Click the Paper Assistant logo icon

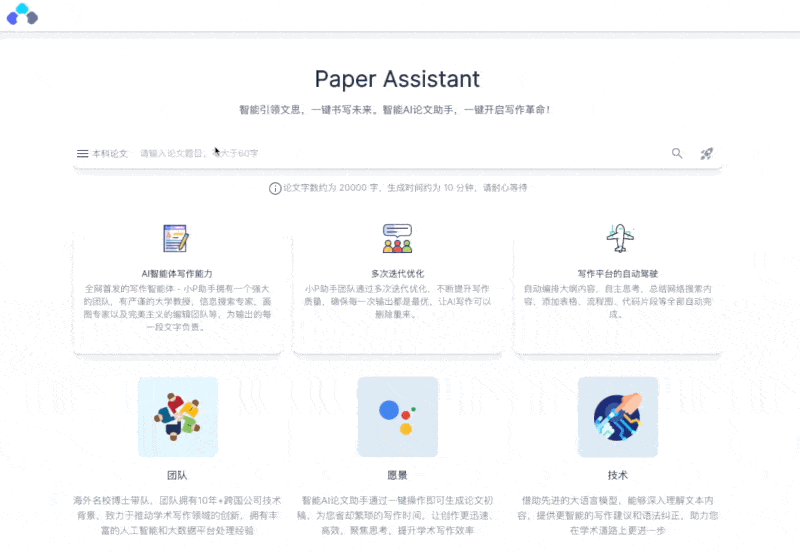point(22,14)
